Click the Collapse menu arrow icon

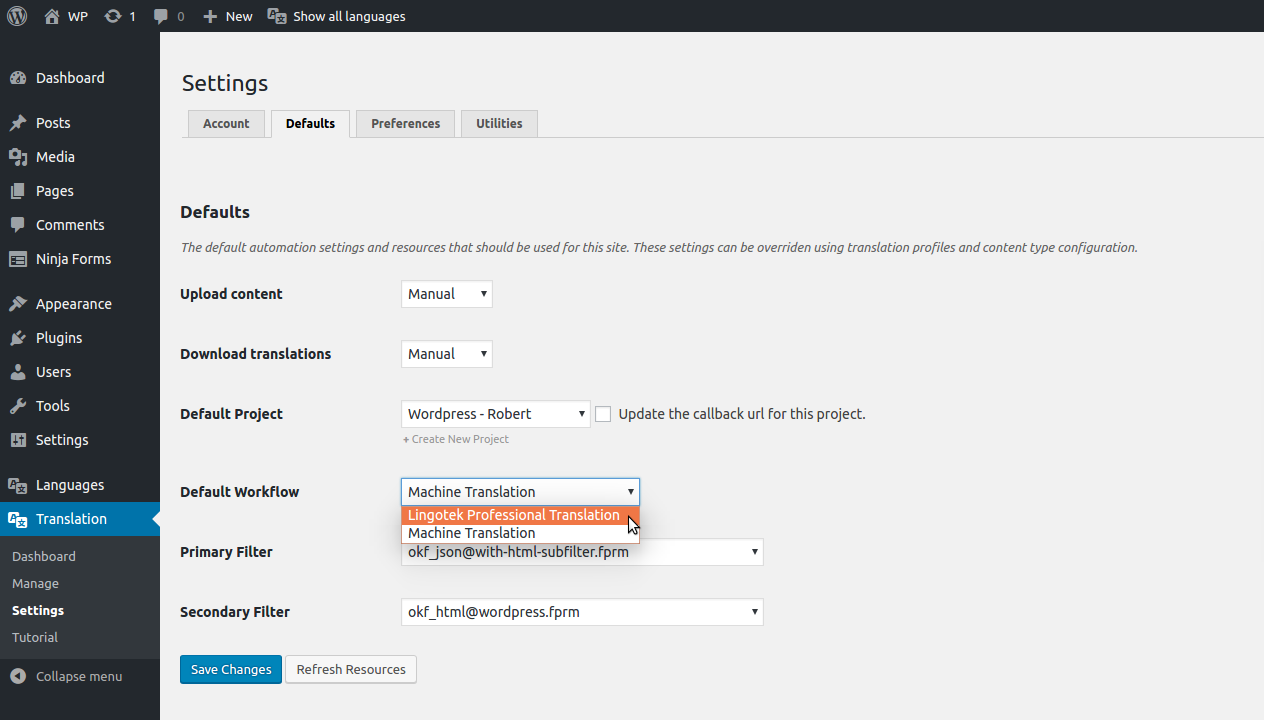point(18,676)
